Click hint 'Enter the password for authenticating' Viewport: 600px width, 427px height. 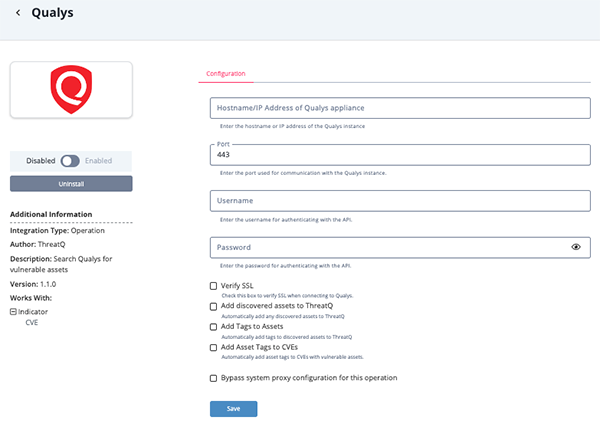[285, 266]
